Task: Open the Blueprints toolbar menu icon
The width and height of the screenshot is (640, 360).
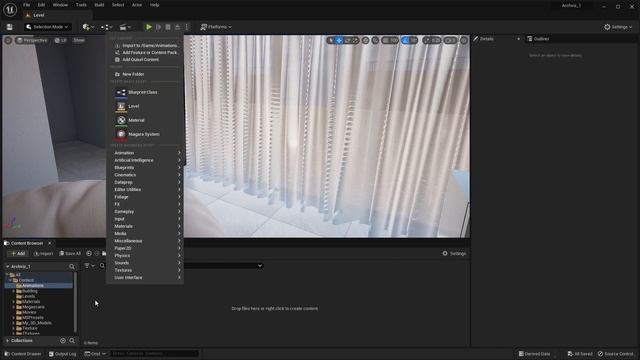Action: [106, 27]
